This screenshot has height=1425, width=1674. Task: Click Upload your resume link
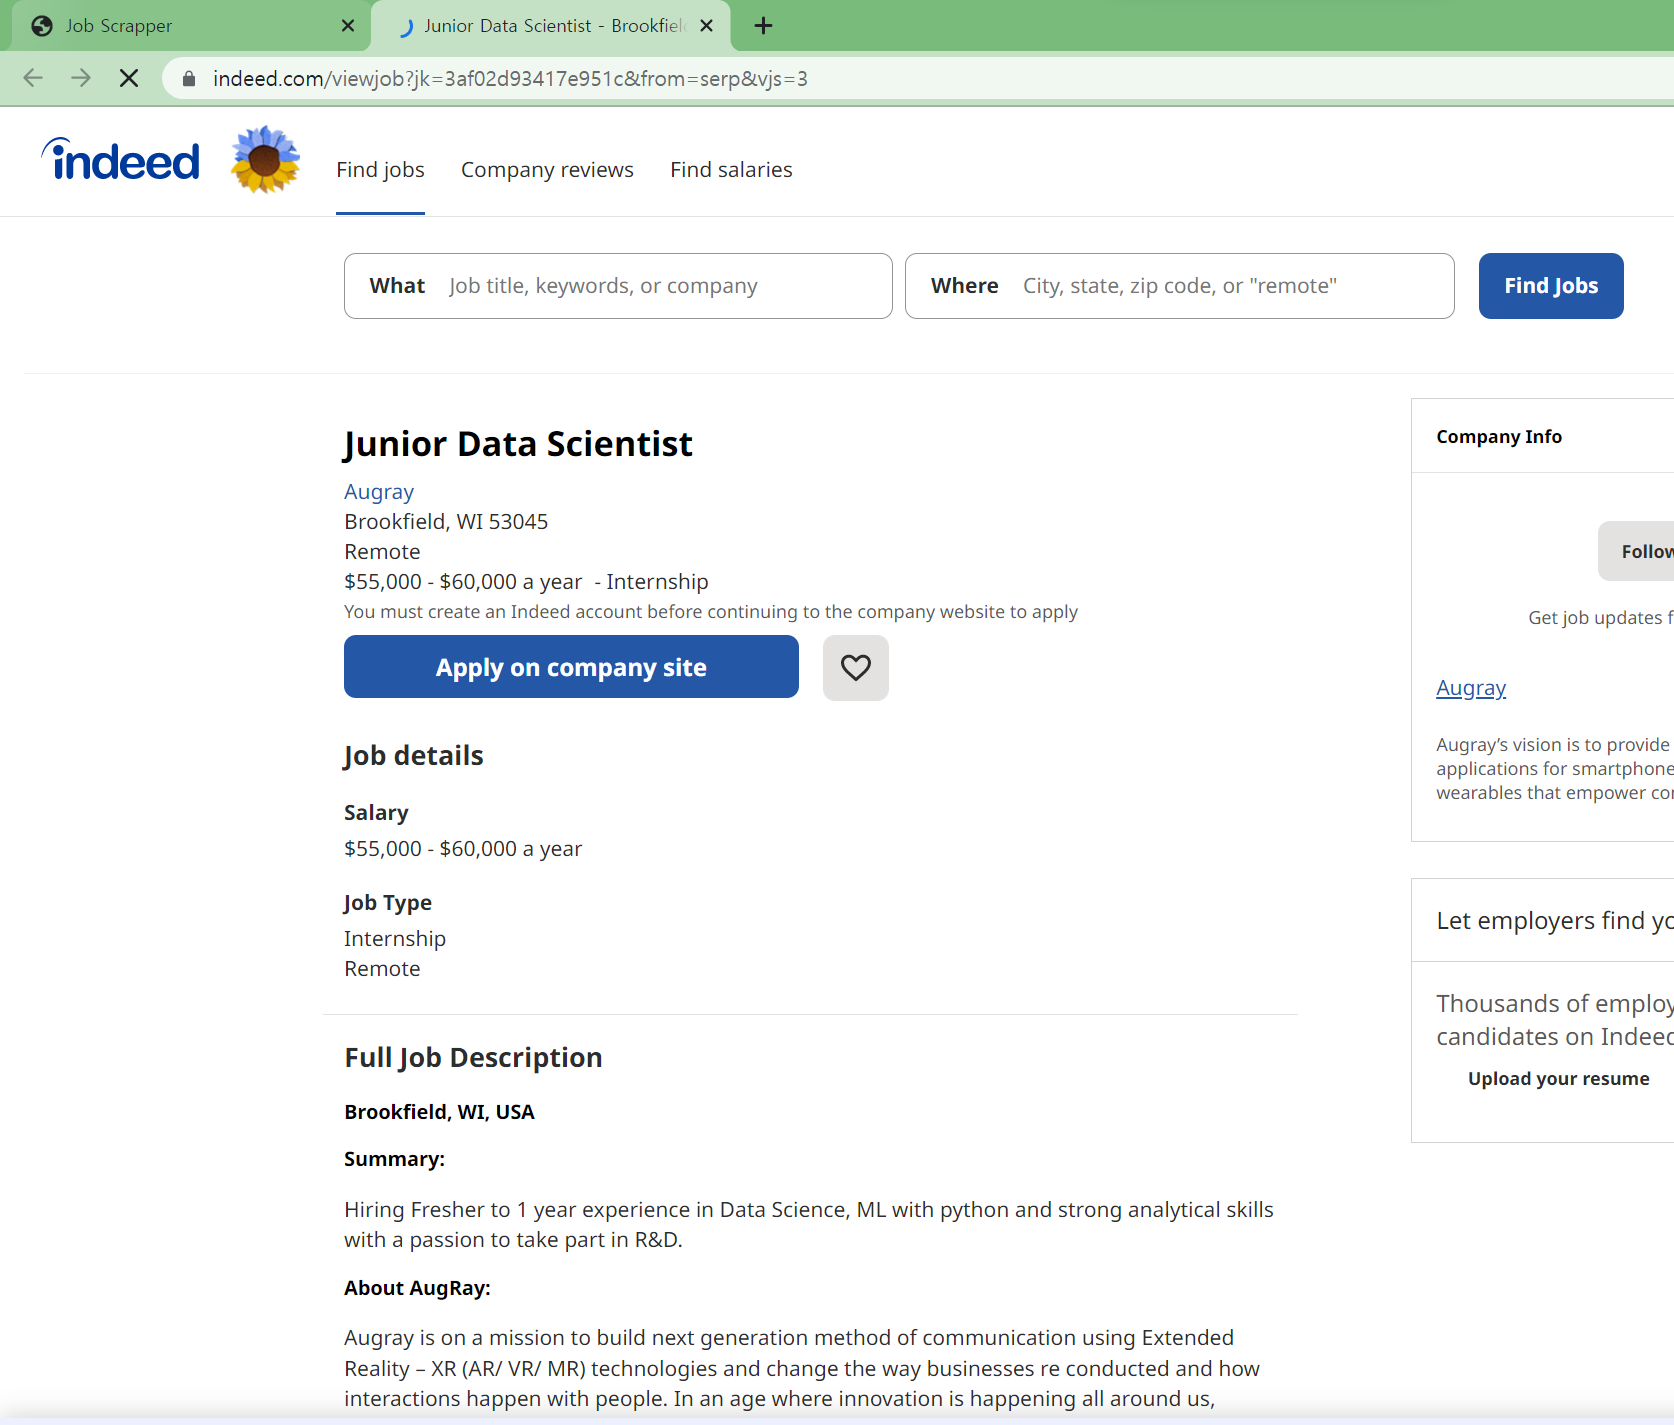[x=1558, y=1079]
